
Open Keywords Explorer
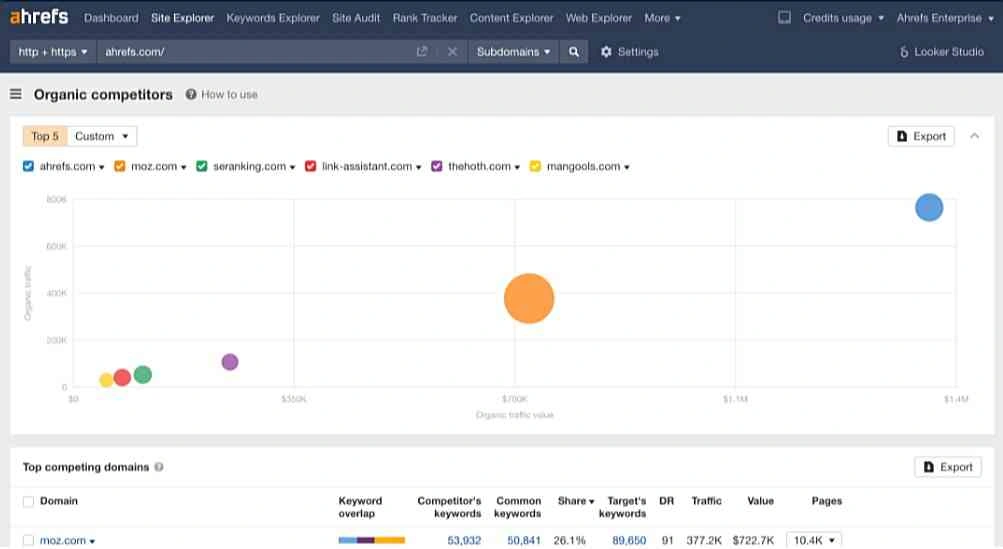pos(272,18)
